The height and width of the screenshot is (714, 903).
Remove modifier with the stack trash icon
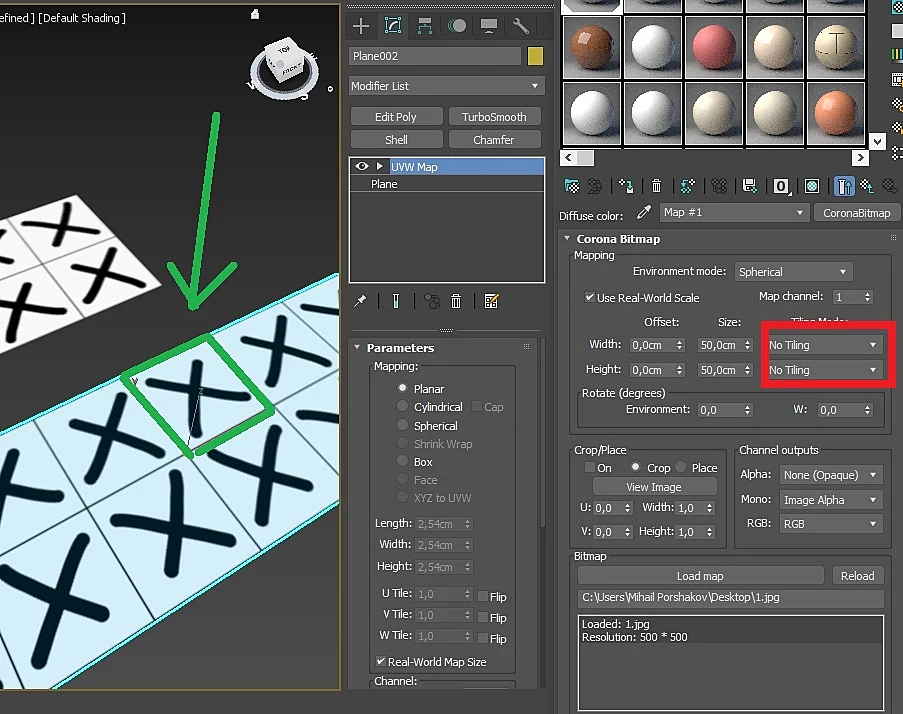(x=456, y=301)
